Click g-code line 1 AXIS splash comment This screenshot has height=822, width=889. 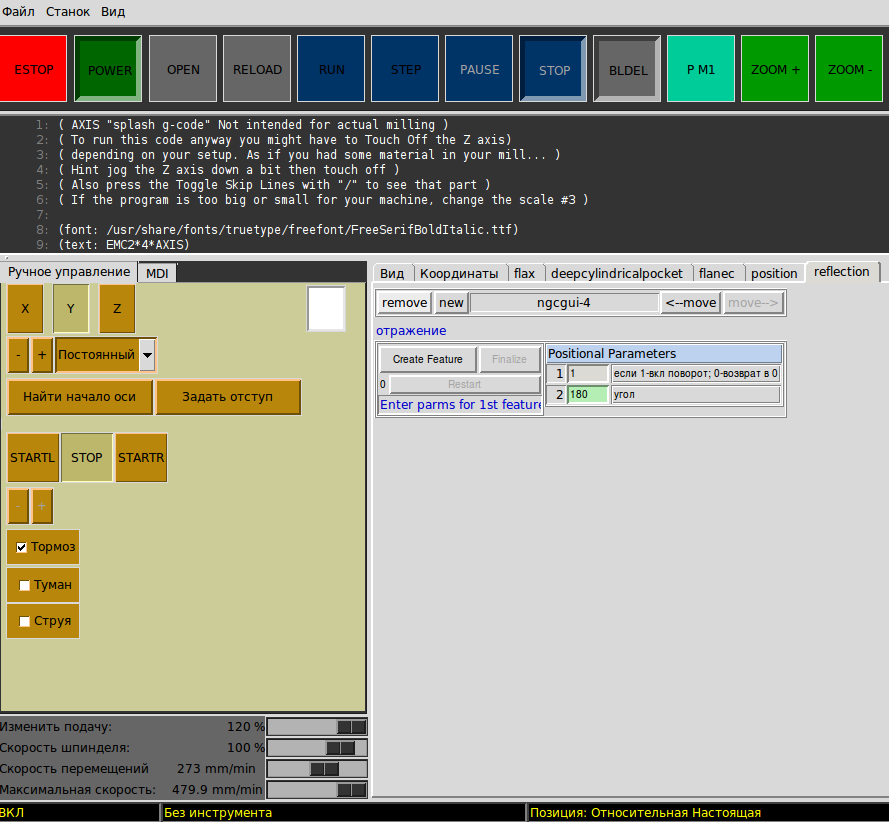tap(253, 125)
